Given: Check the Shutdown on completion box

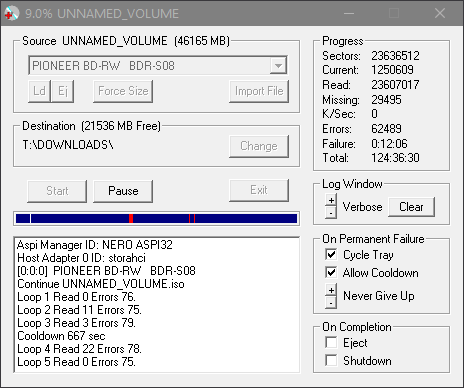Looking at the screenshot, I should (331, 360).
